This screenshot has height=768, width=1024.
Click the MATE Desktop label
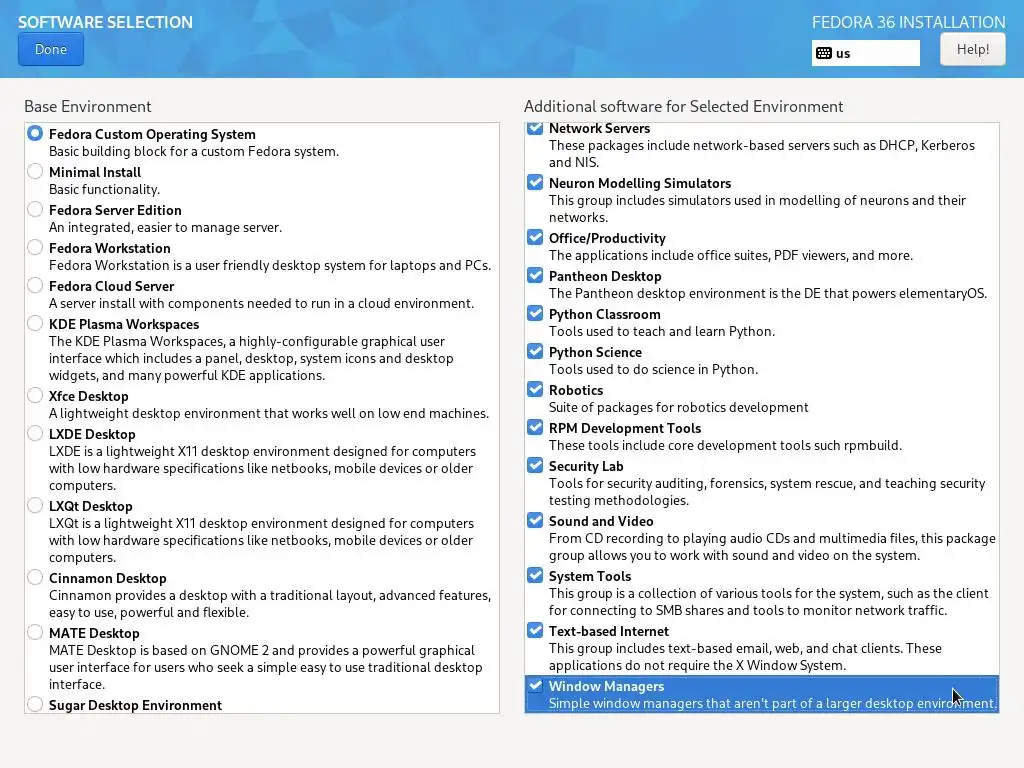[94, 633]
